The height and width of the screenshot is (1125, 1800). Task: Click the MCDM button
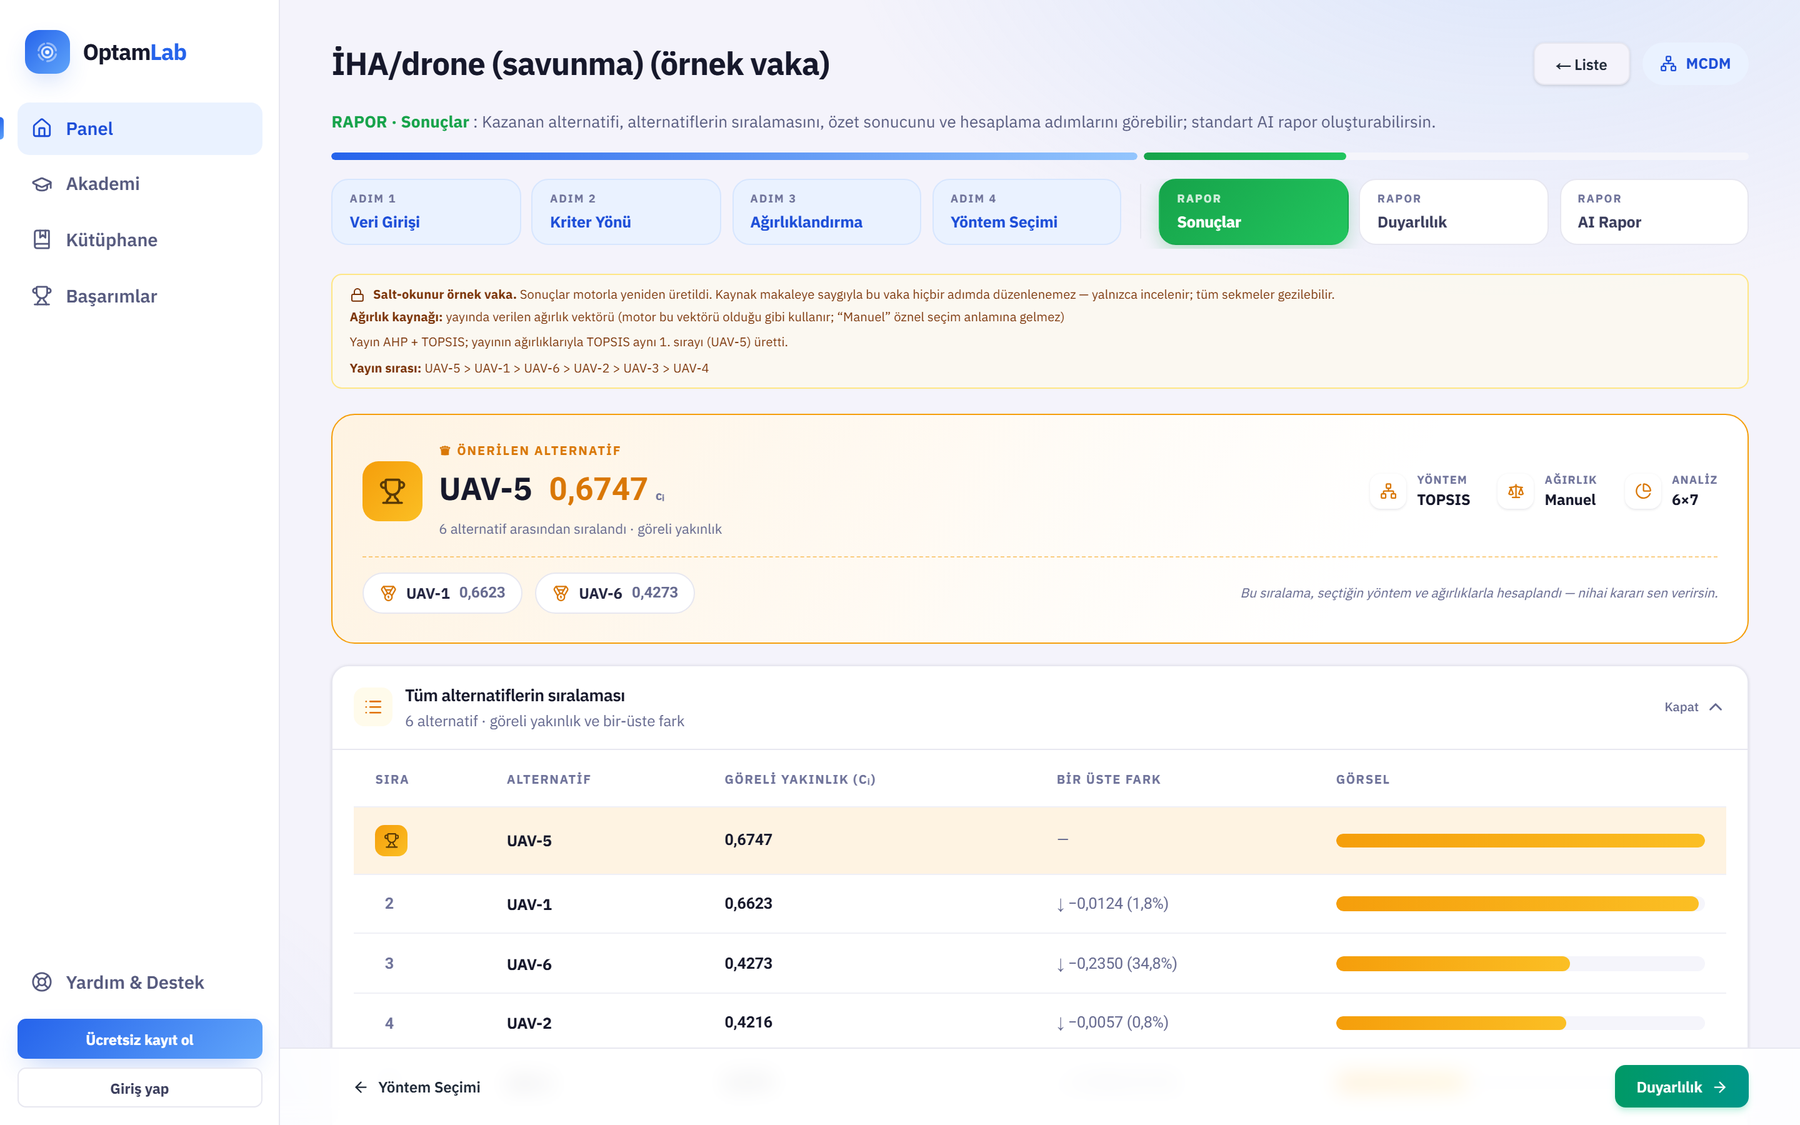[x=1695, y=64]
